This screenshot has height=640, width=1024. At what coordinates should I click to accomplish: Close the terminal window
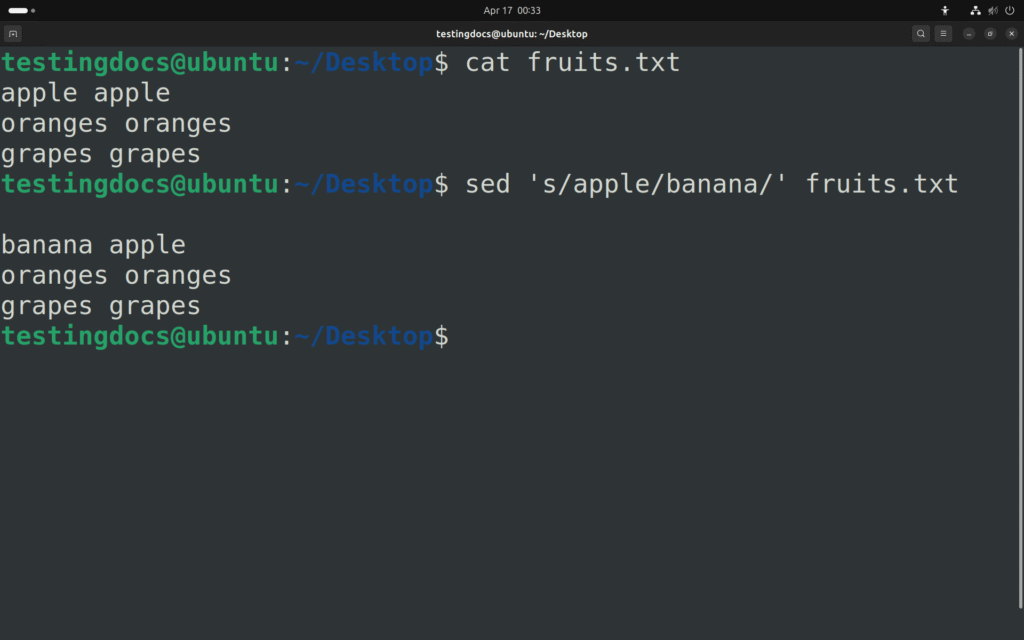(x=1011, y=34)
